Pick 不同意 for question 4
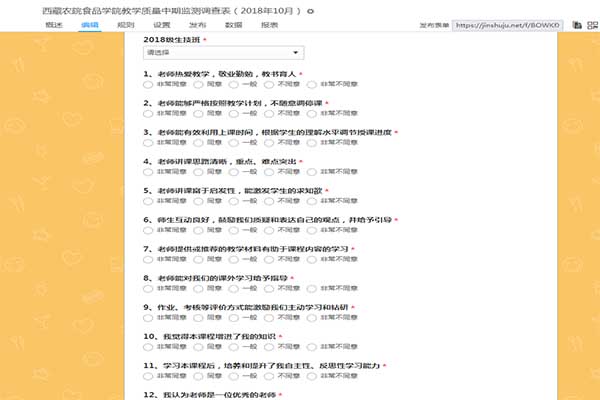This screenshot has height=400, width=600. (x=267, y=172)
